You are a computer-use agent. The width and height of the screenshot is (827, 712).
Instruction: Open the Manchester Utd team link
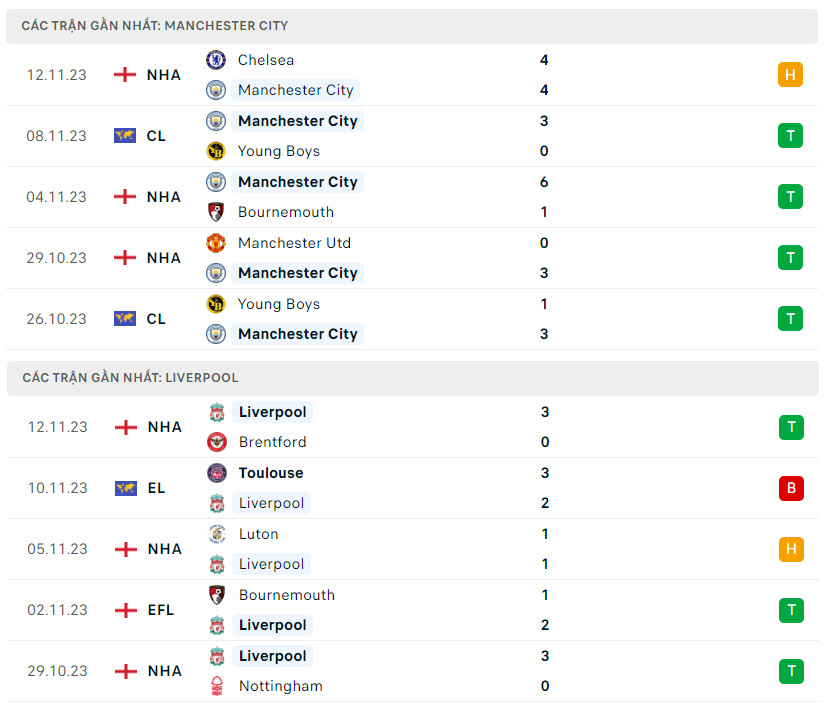tap(294, 243)
